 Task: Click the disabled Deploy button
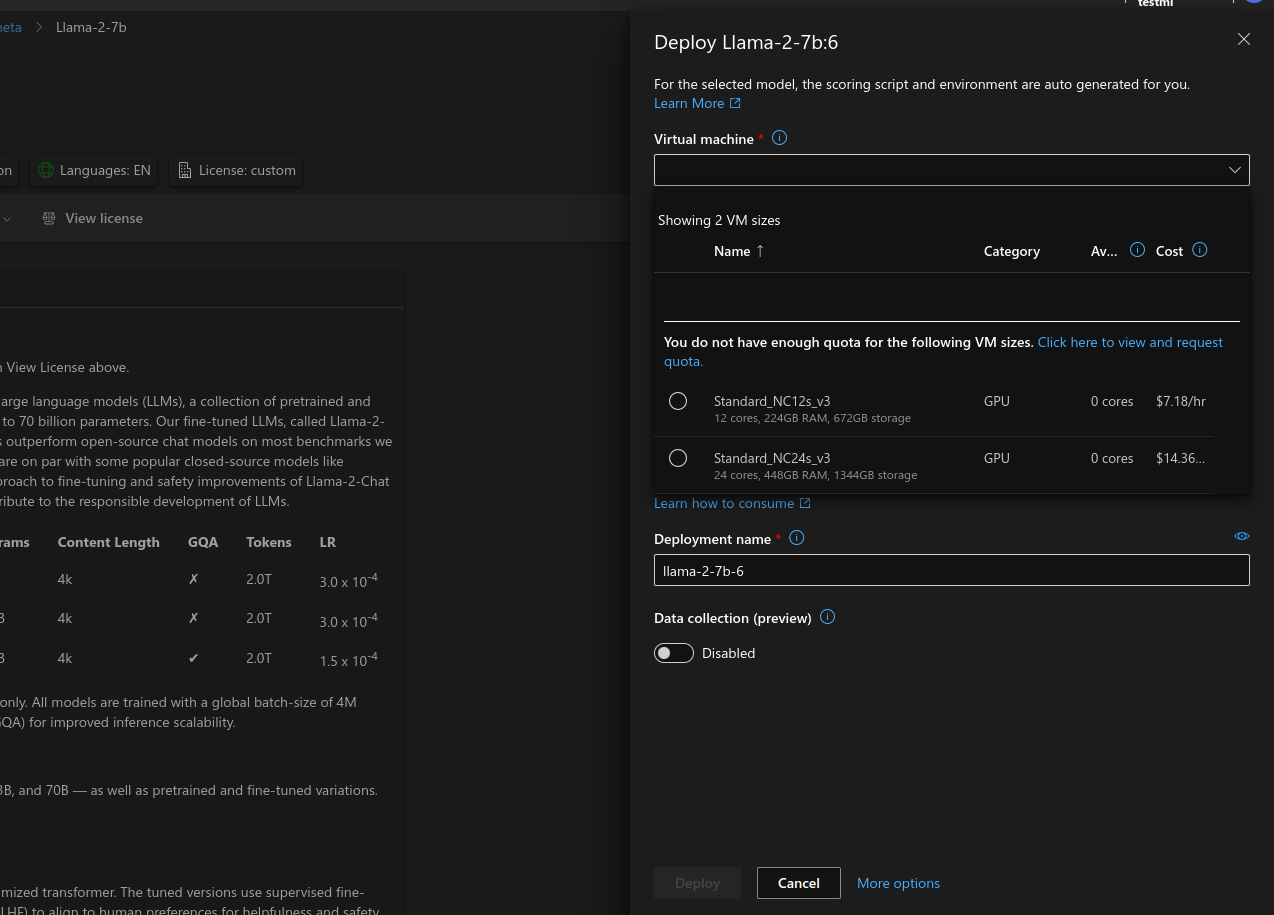tap(697, 883)
